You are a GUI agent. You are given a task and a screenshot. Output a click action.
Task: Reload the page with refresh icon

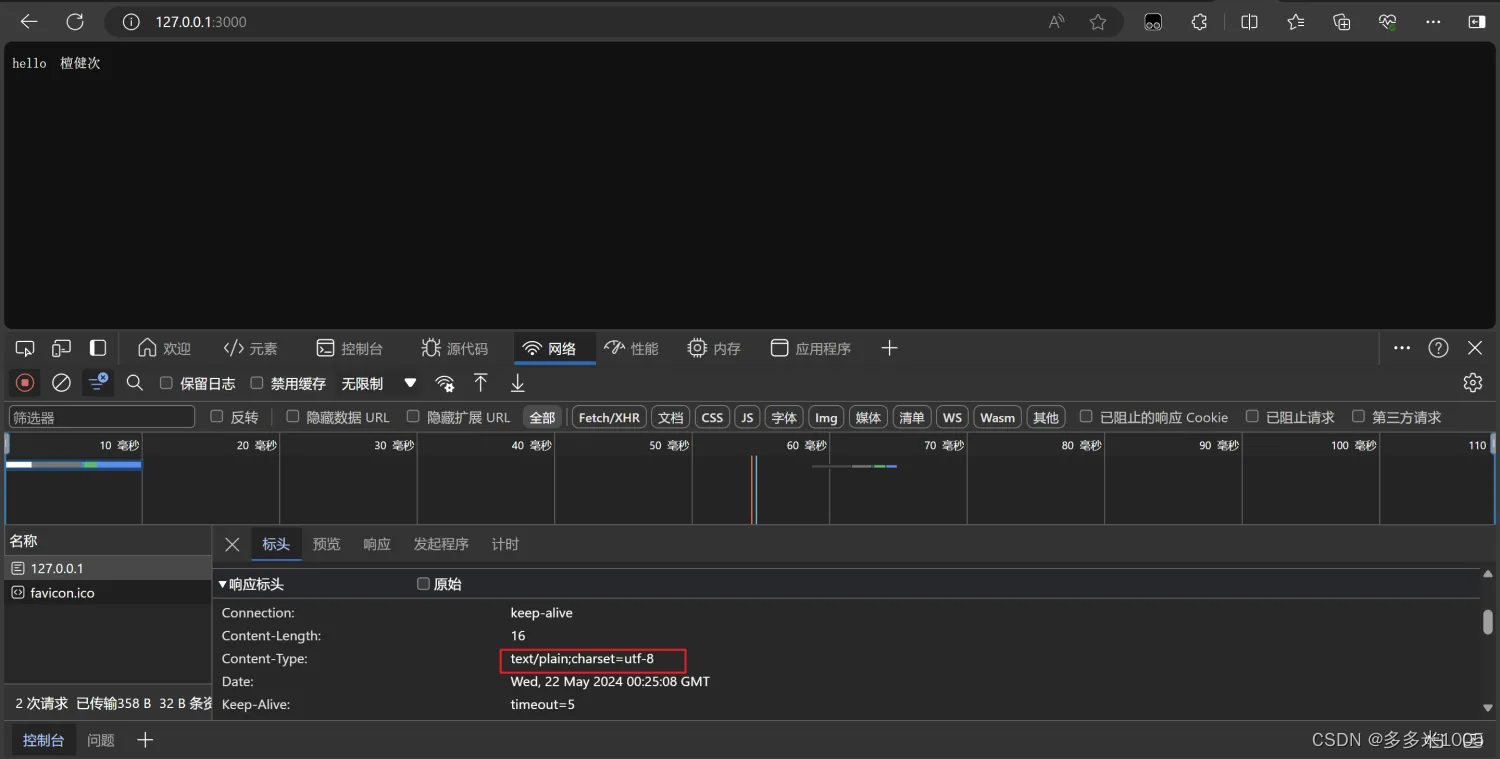75,22
